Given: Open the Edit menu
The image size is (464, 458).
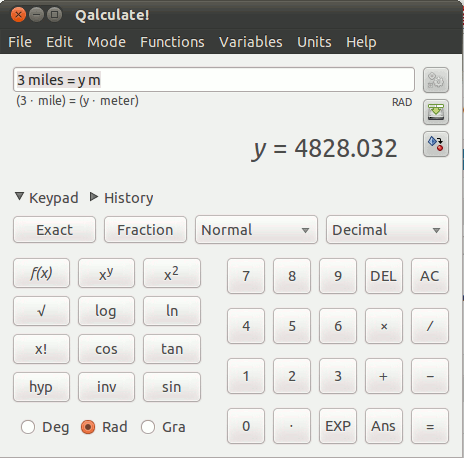Looking at the screenshot, I should click(59, 42).
